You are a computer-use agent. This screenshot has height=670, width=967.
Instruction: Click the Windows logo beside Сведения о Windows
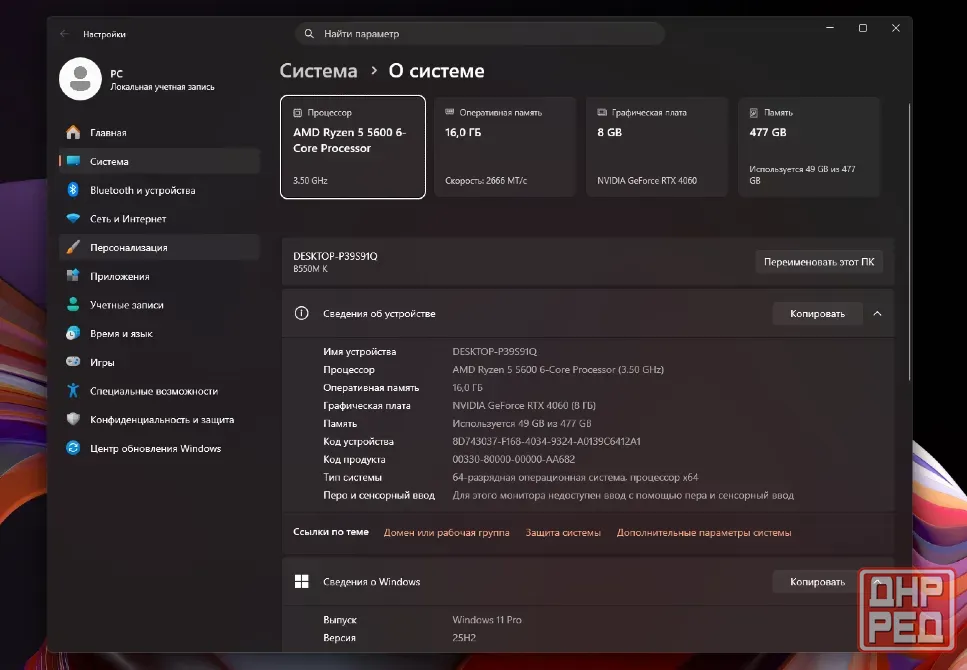coord(302,581)
